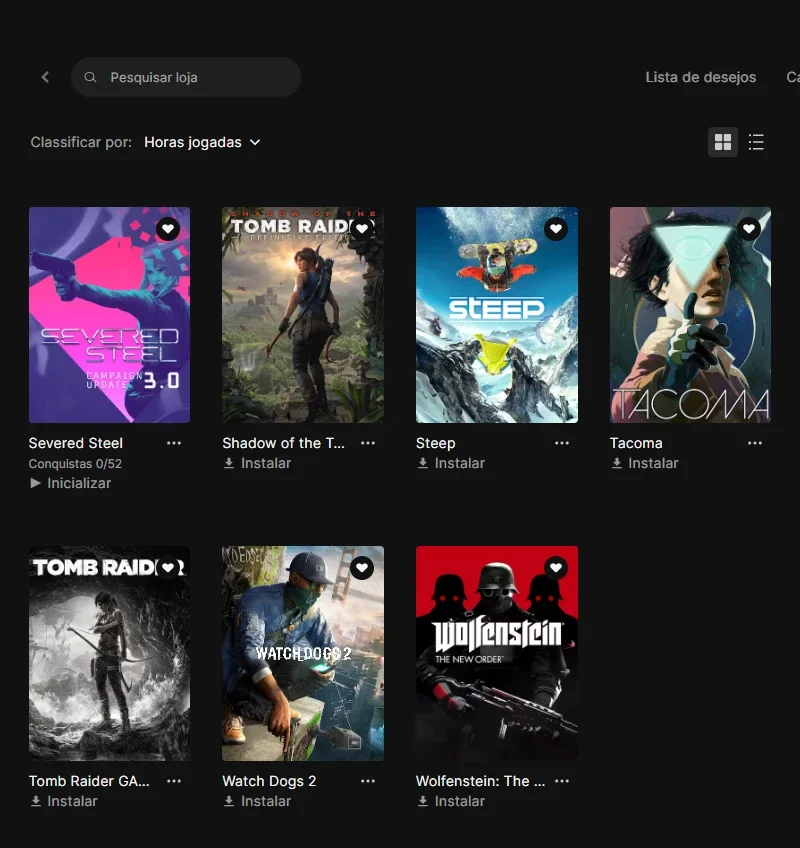Toggle favorite heart on Watch Dogs 2

click(x=362, y=567)
